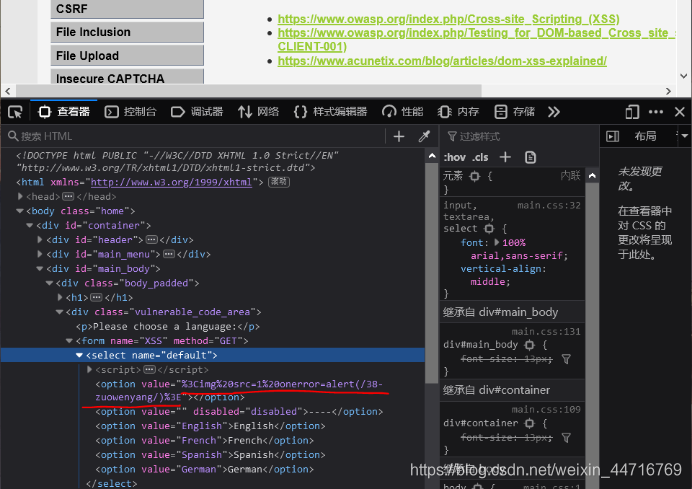Screen dimensions: 692x489
Task: Open the Layout (布局) sidebar tab
Action: (645, 136)
